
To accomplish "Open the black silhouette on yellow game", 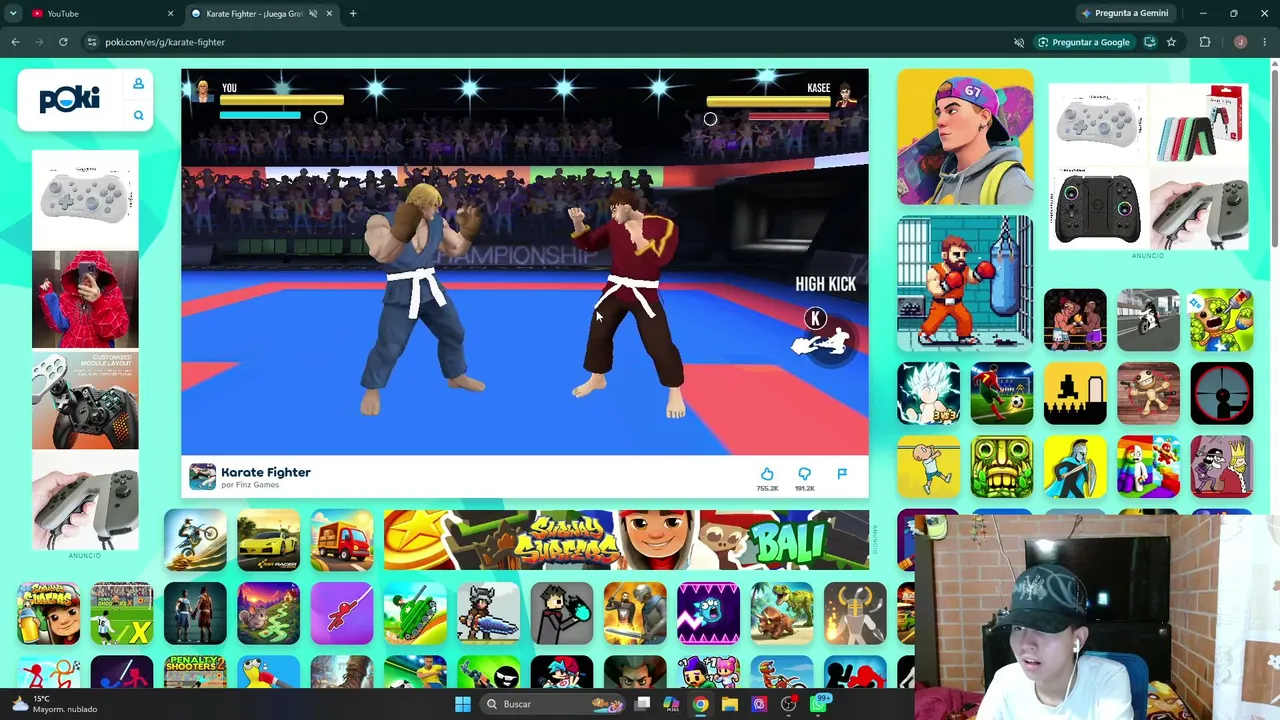I will 1075,394.
